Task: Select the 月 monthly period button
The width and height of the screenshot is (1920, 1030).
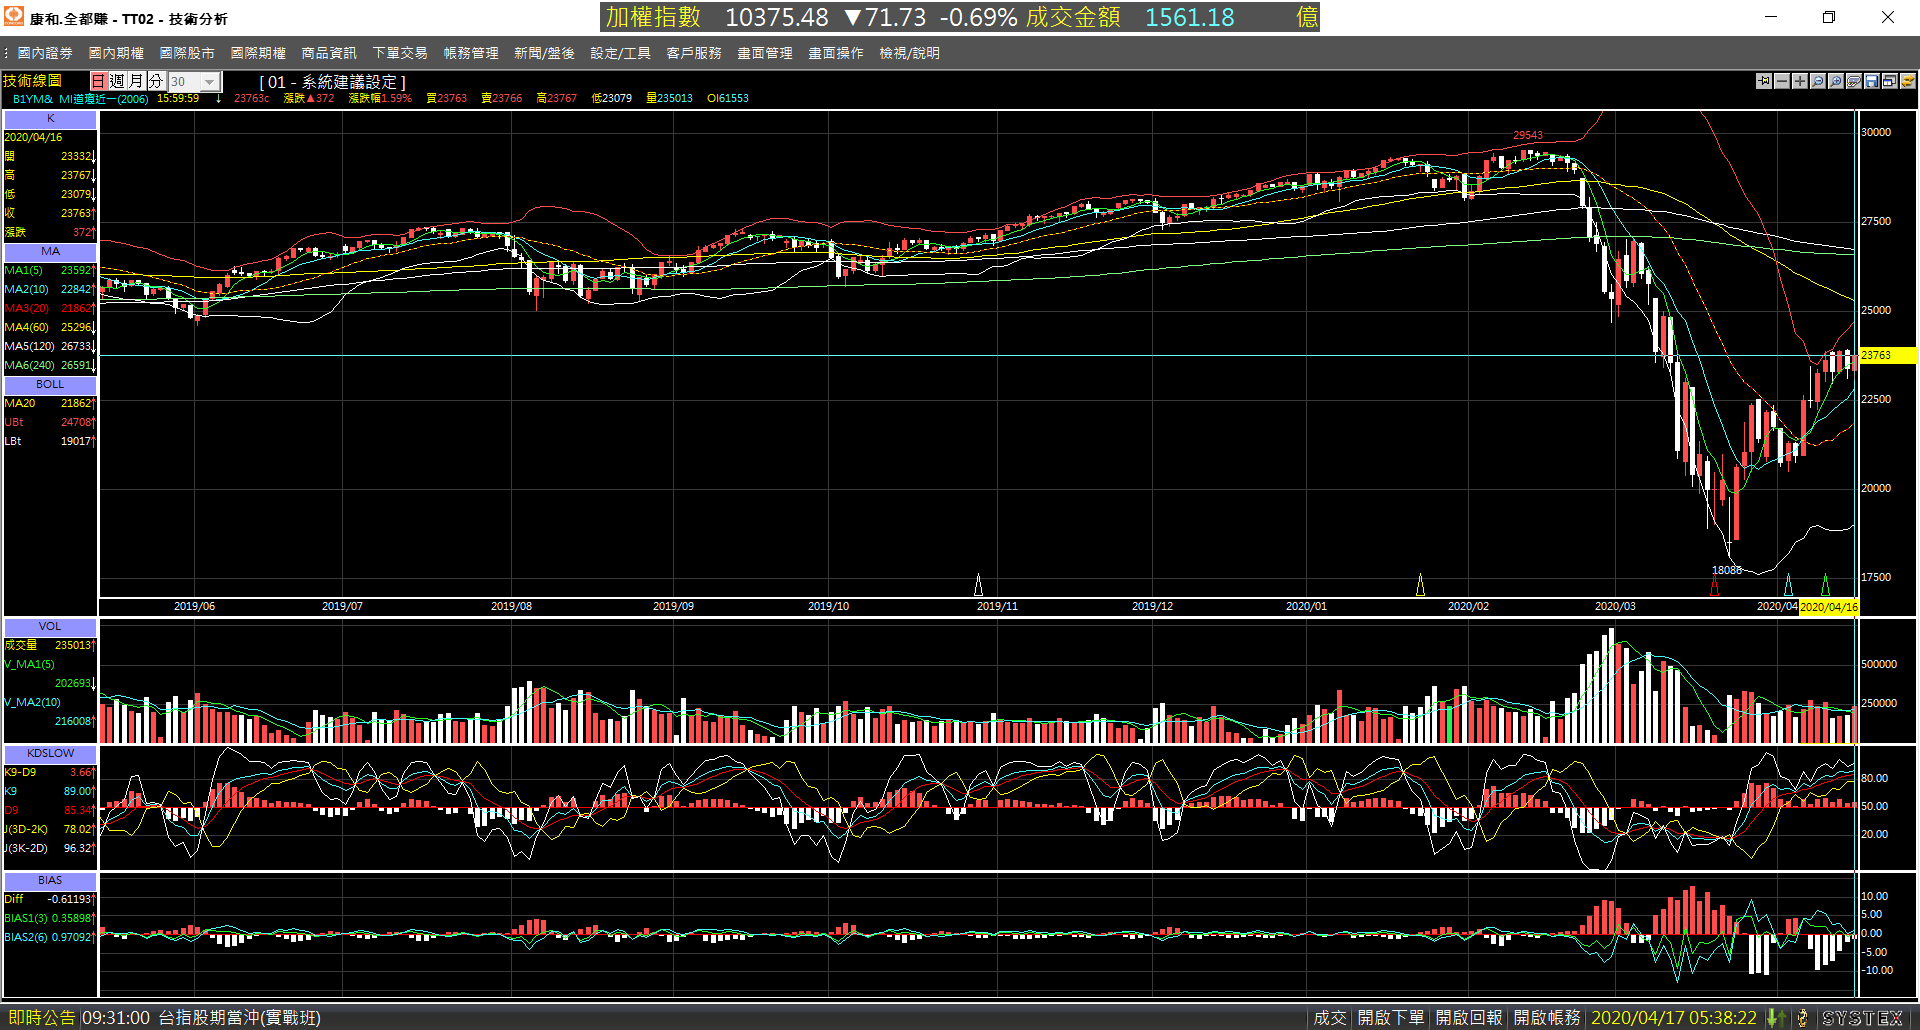Action: pyautogui.click(x=136, y=81)
